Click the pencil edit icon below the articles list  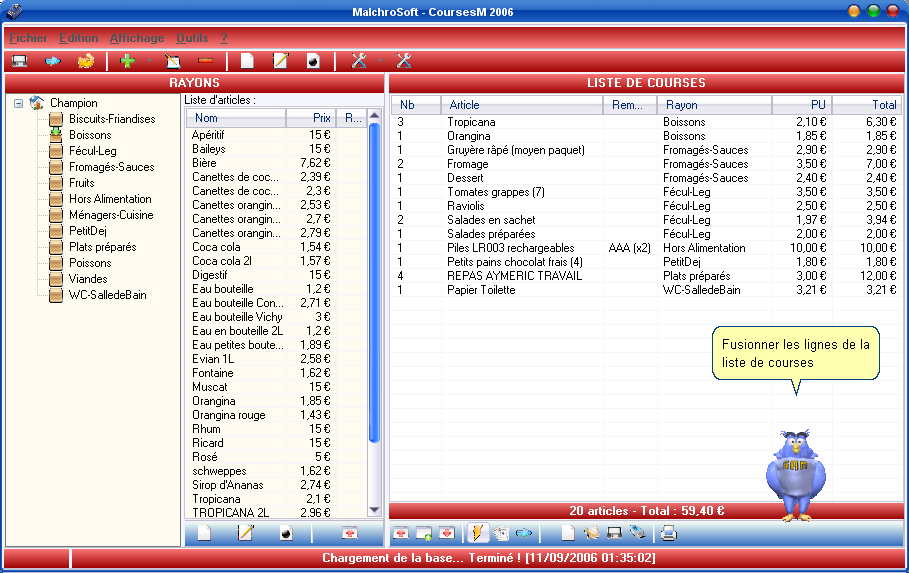pyautogui.click(x=245, y=533)
